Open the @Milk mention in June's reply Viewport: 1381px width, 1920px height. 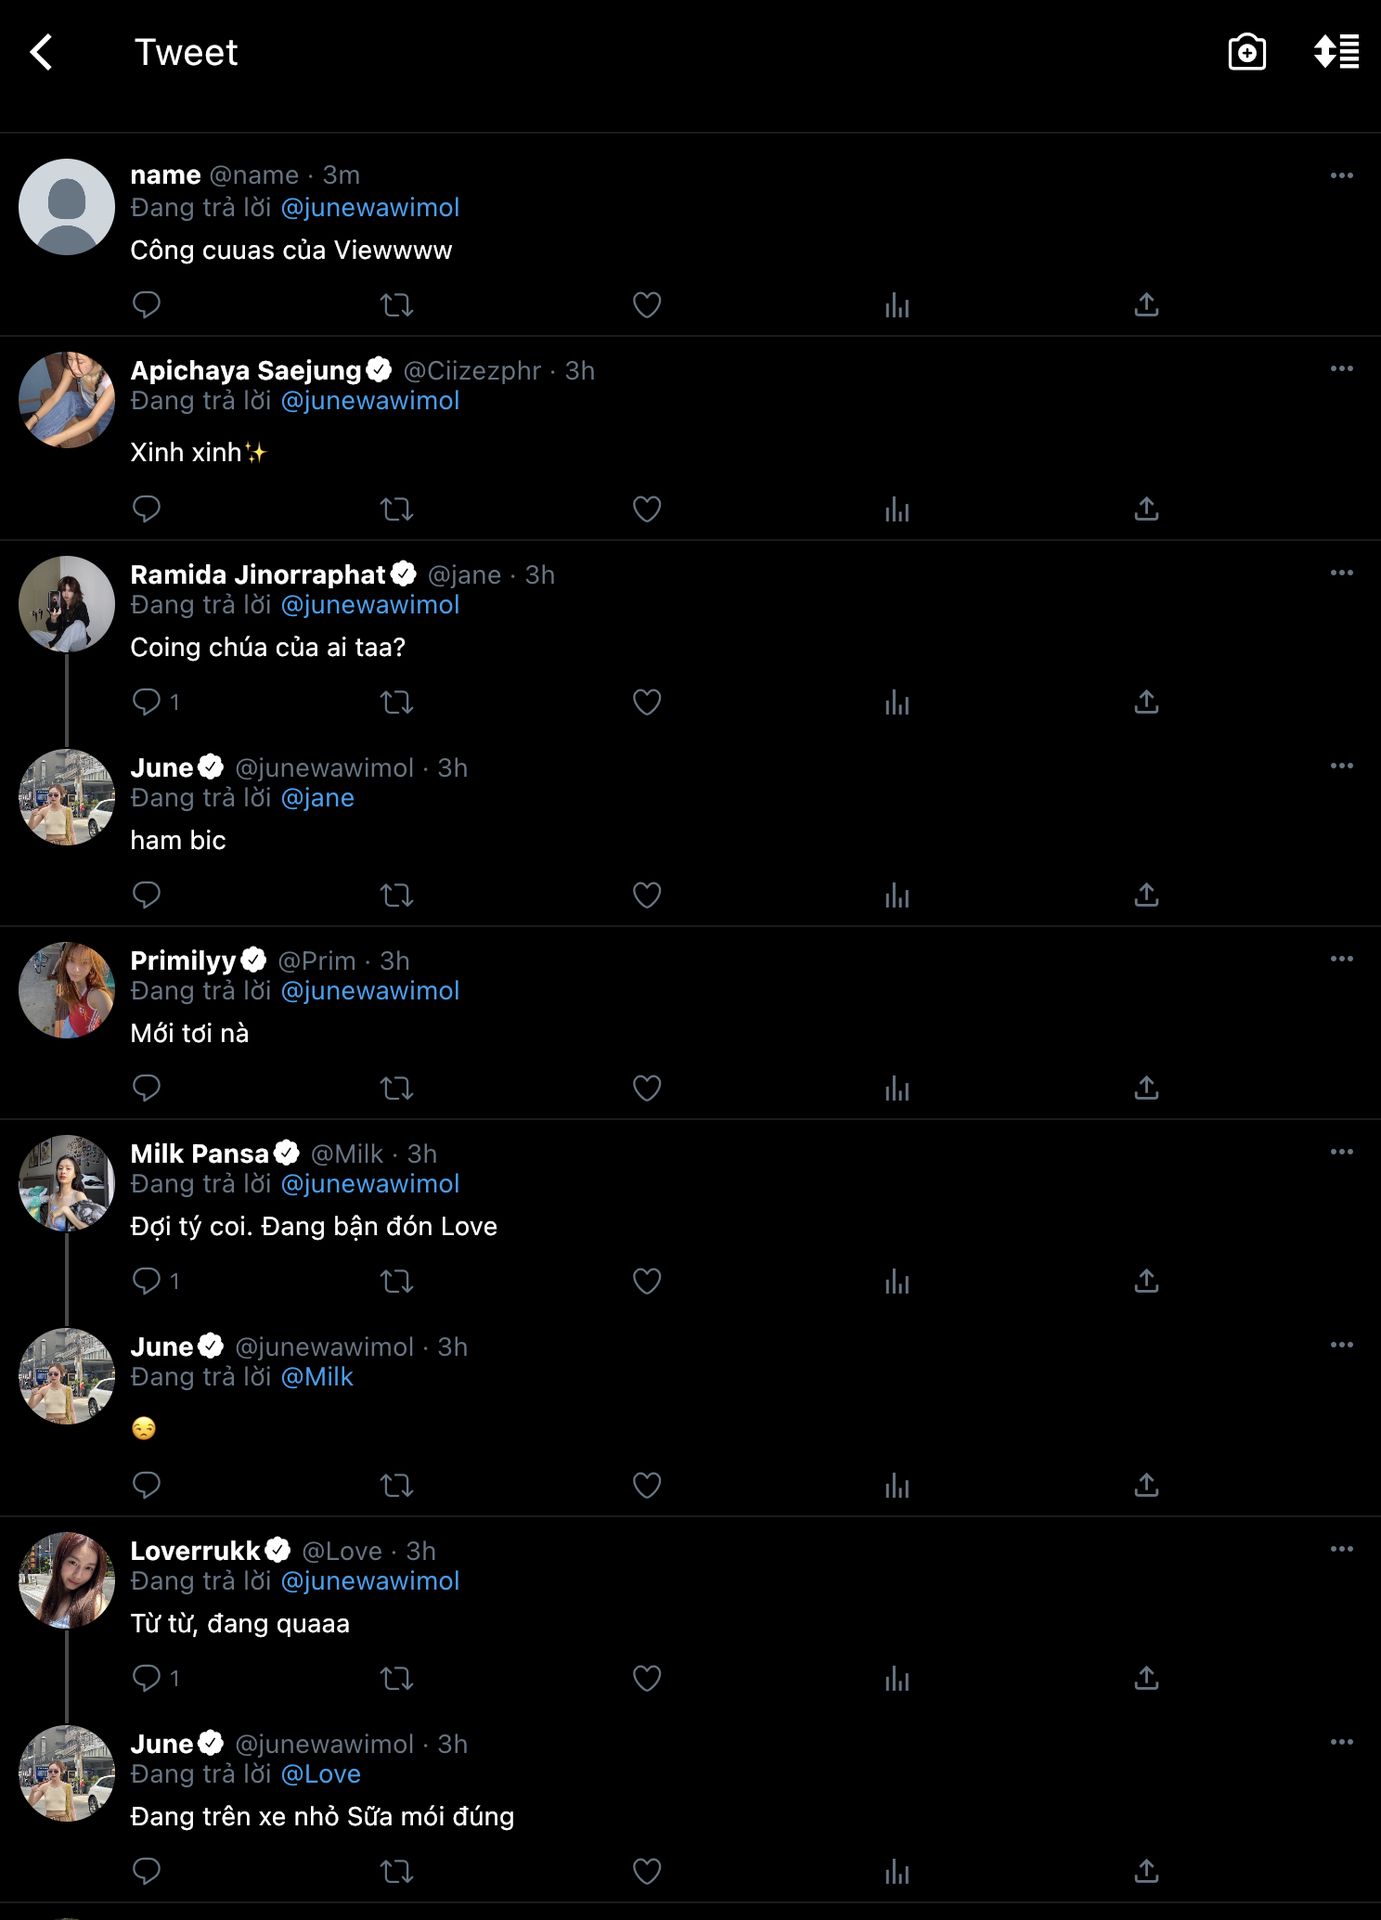coord(317,1377)
